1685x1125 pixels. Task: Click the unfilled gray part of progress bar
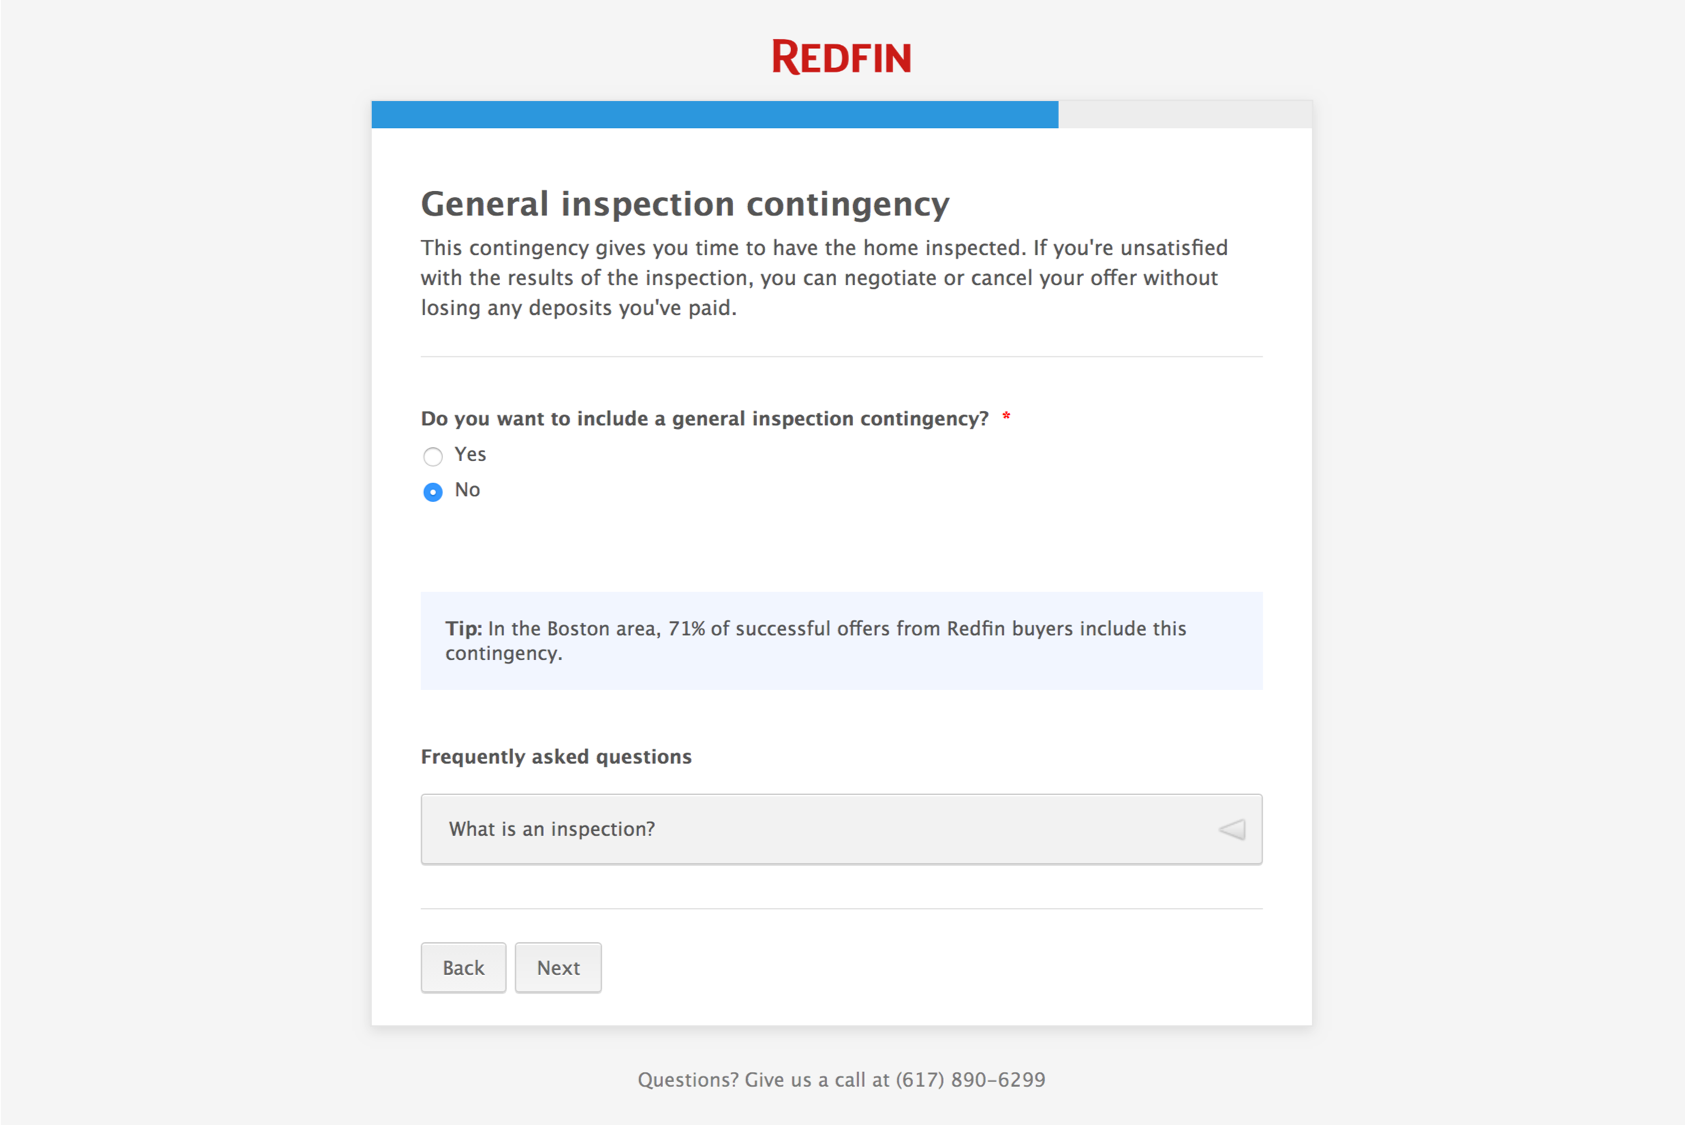click(1185, 114)
